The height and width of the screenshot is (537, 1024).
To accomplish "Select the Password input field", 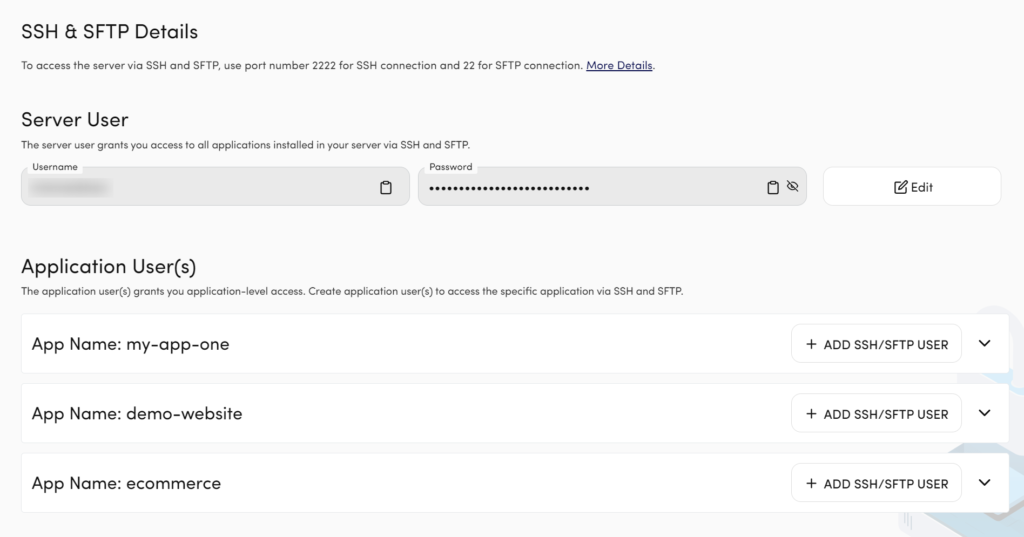I will [612, 187].
